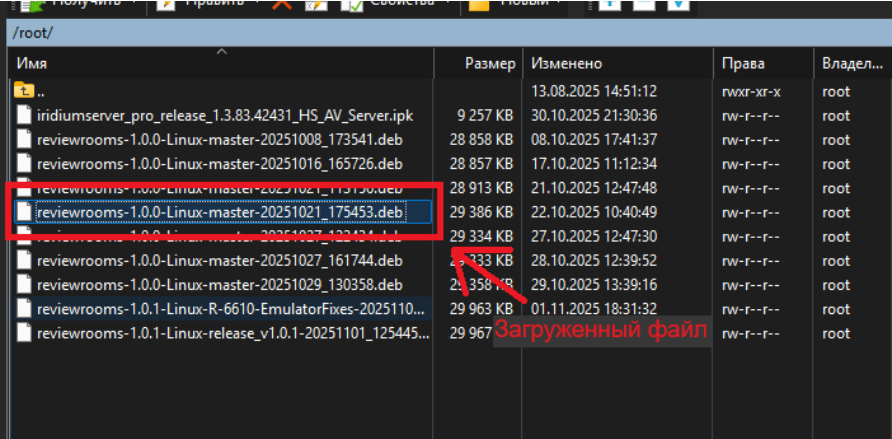Click the 29 386 KB size cell
Viewport: 892px width, 439px height.
click(x=481, y=213)
